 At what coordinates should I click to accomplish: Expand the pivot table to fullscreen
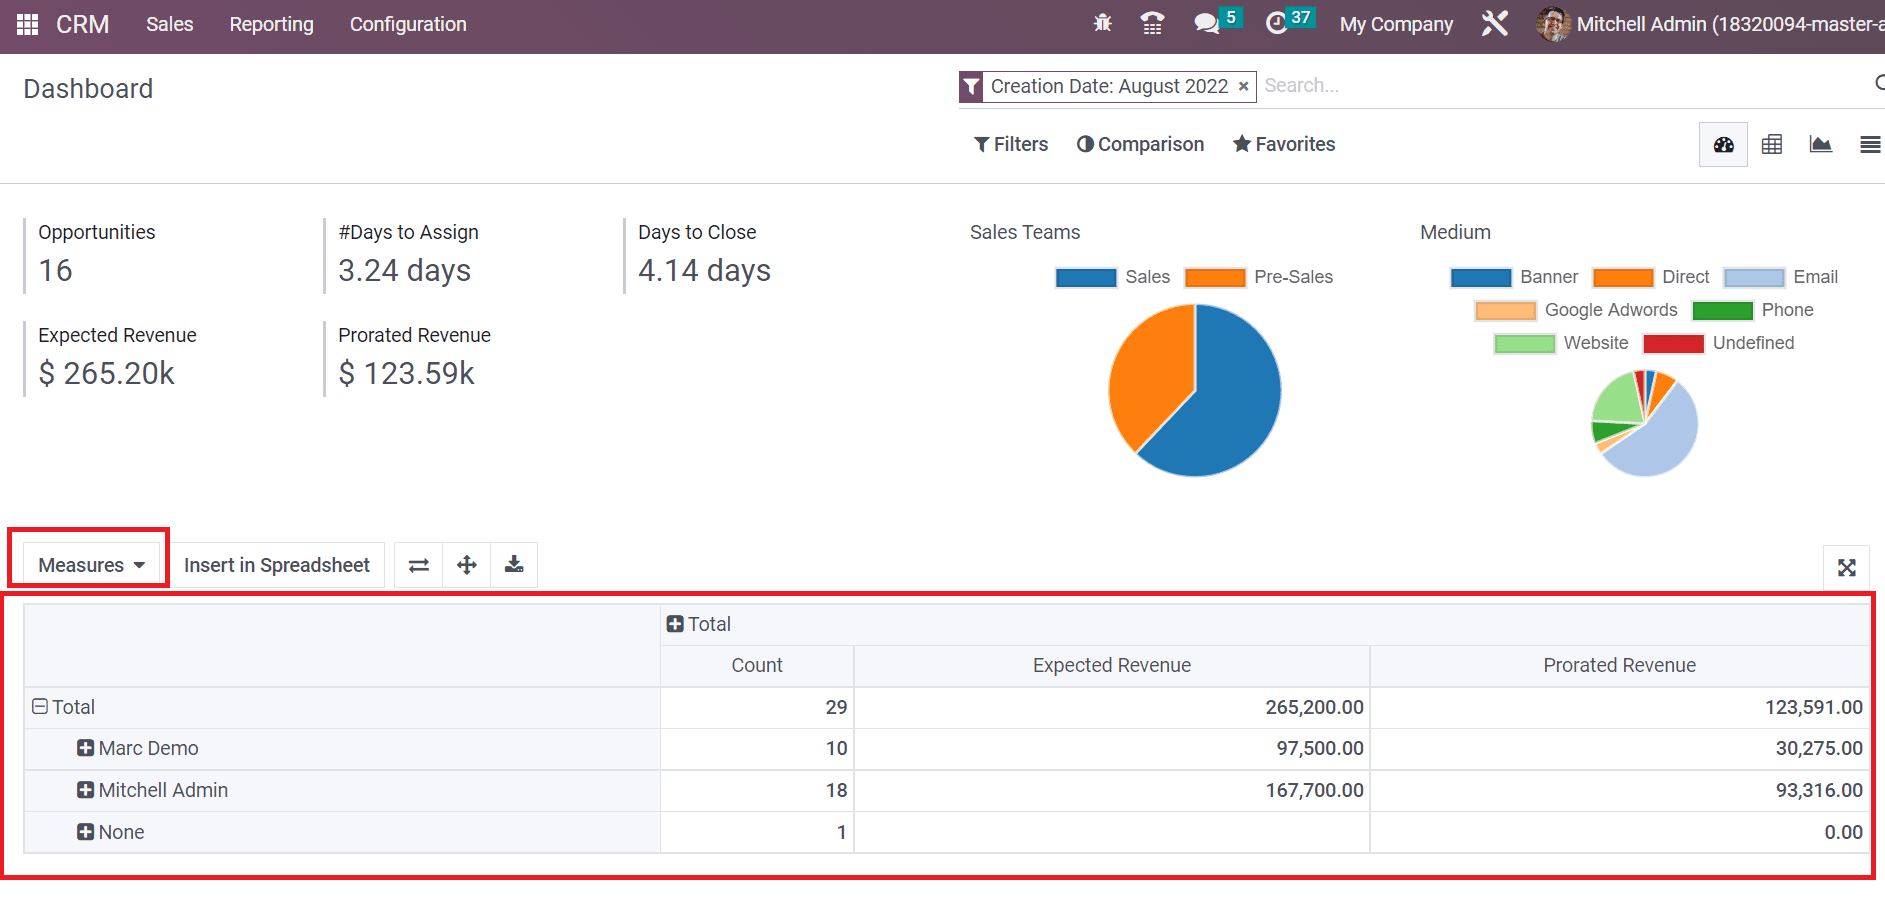1847,568
